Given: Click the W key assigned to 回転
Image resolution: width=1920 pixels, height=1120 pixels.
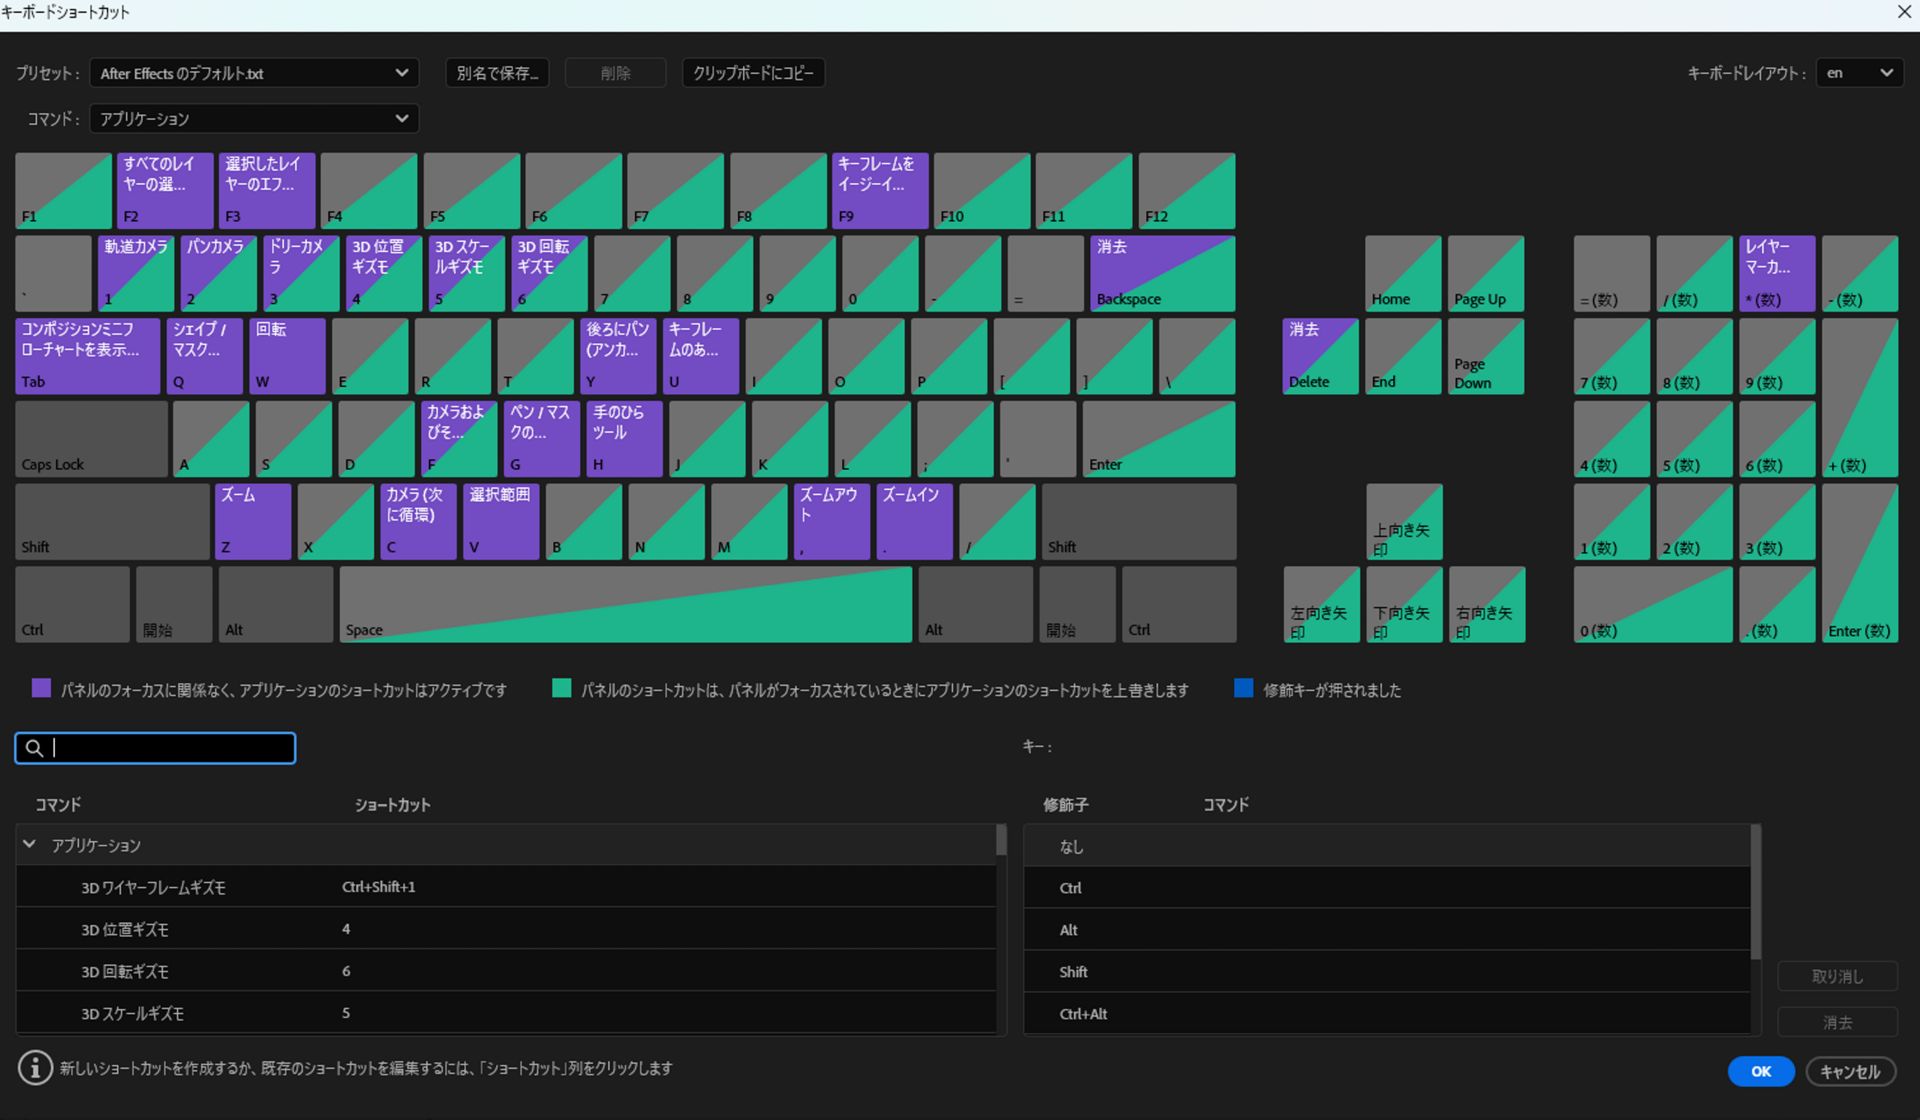Looking at the screenshot, I should (287, 355).
